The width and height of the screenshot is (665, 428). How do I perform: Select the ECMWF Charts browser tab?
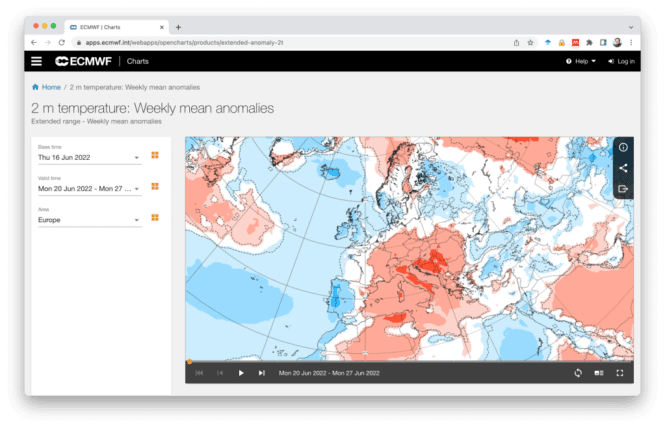(x=110, y=27)
